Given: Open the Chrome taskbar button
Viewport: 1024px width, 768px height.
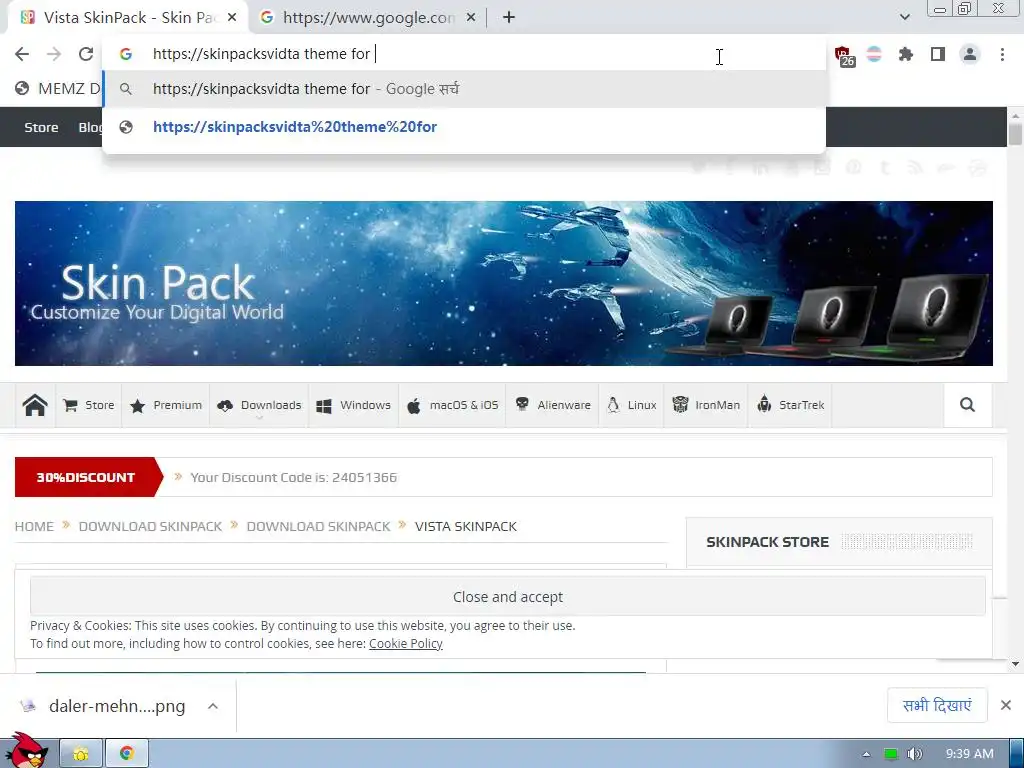Looking at the screenshot, I should [x=127, y=754].
